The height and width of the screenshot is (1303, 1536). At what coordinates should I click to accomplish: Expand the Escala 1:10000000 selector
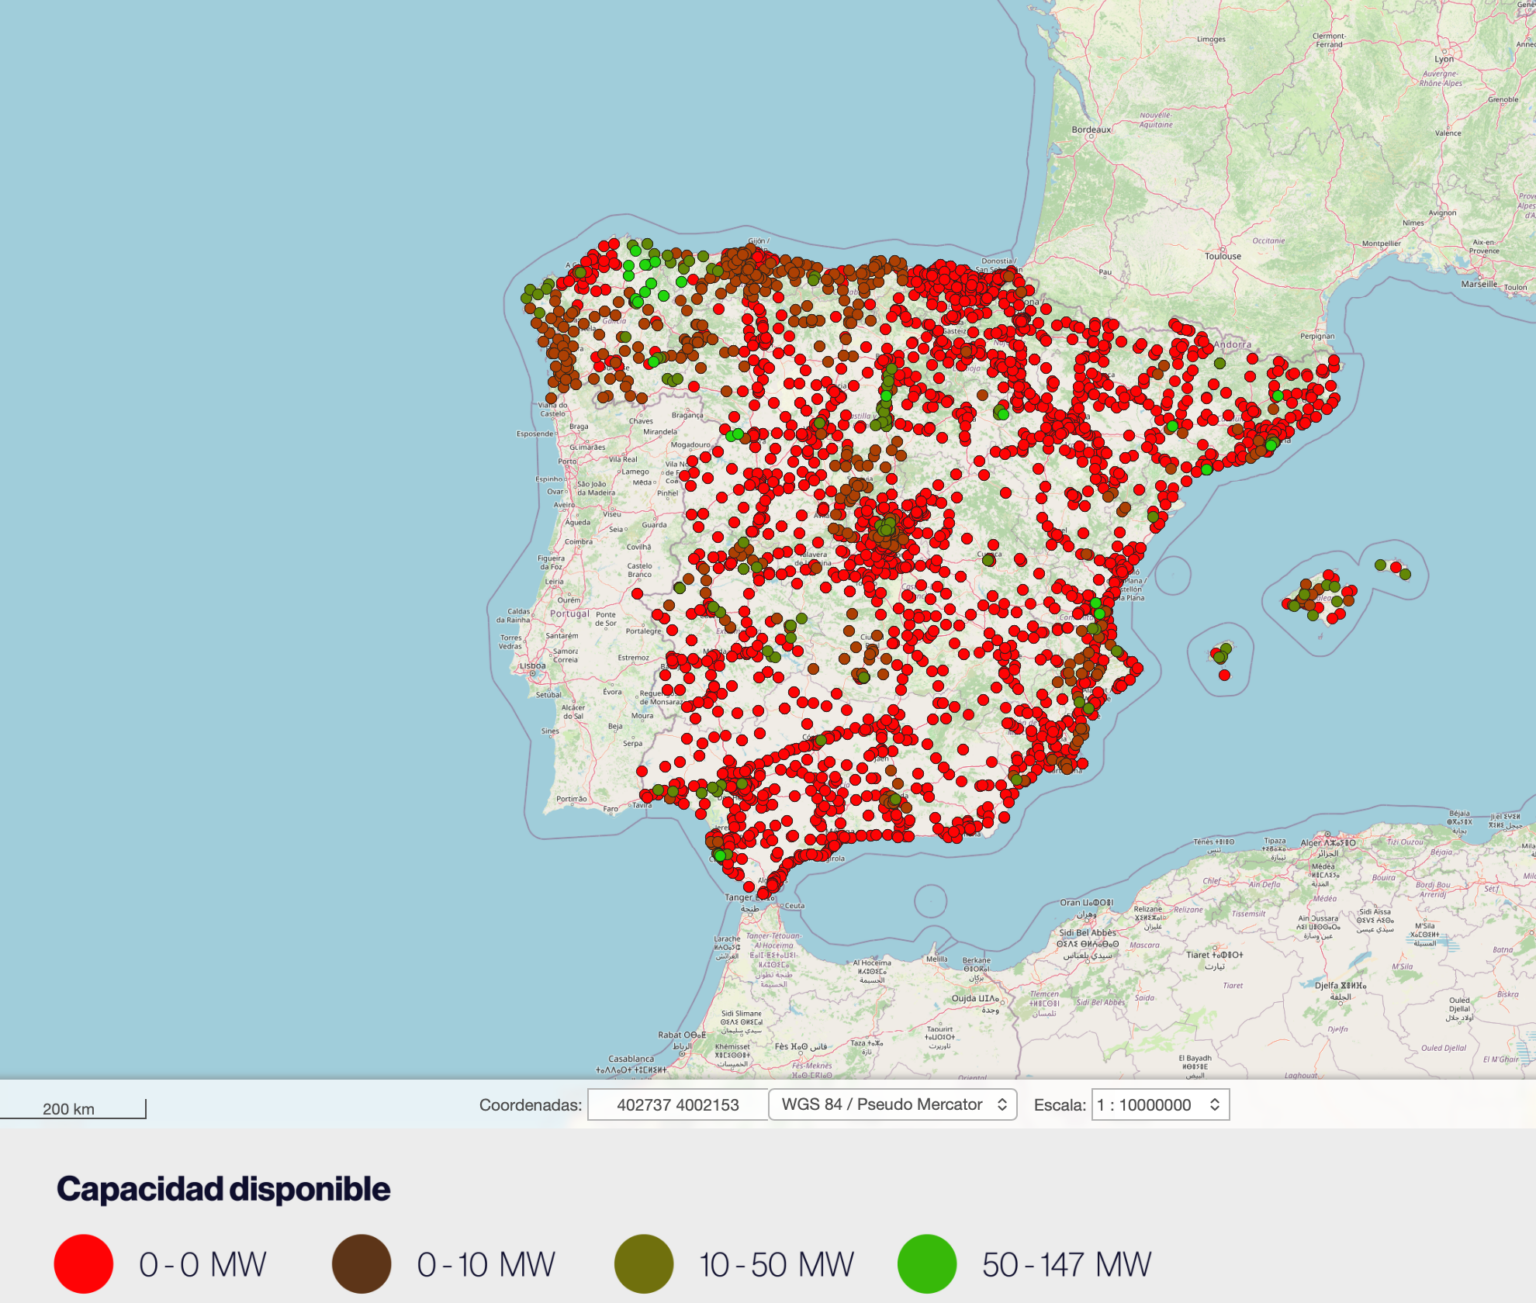(x=1160, y=1105)
